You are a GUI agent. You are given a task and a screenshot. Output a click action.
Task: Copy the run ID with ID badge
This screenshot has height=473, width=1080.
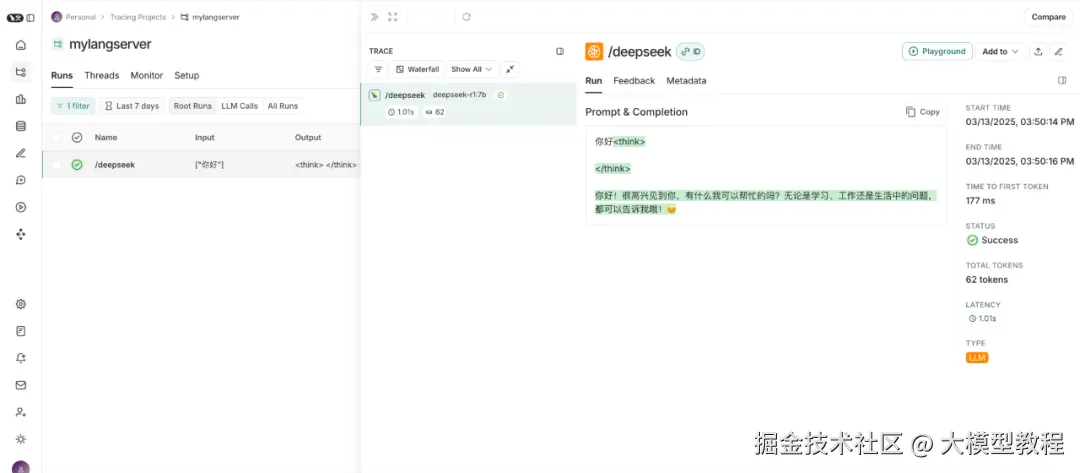click(x=690, y=52)
